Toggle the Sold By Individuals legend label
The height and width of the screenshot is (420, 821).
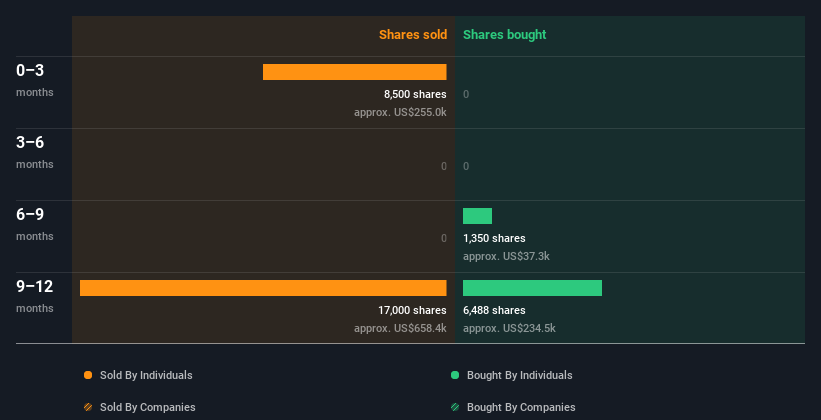(x=146, y=375)
